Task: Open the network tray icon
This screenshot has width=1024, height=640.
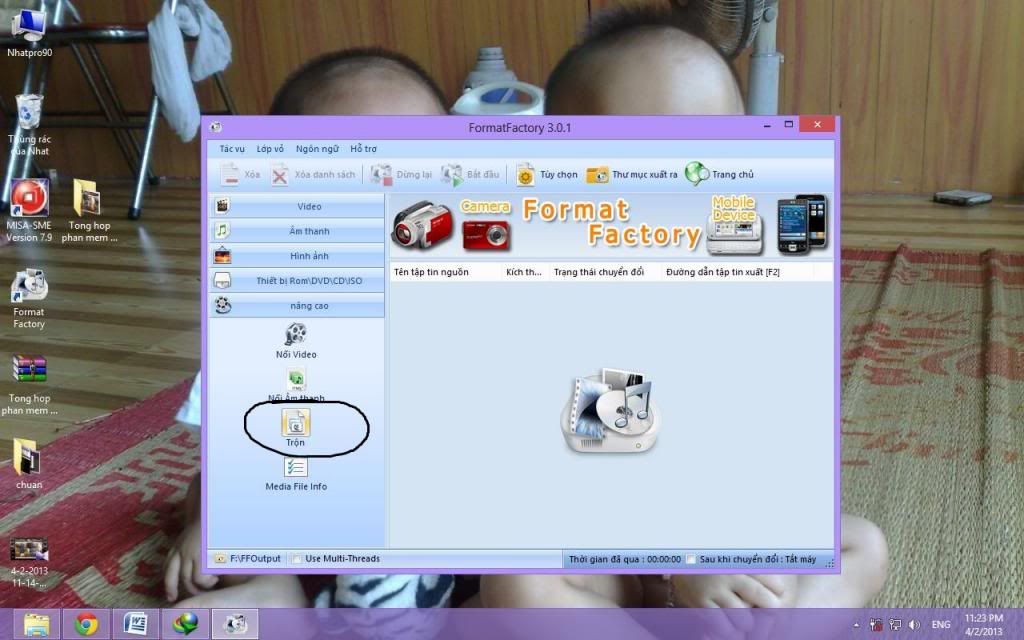Action: (x=895, y=625)
